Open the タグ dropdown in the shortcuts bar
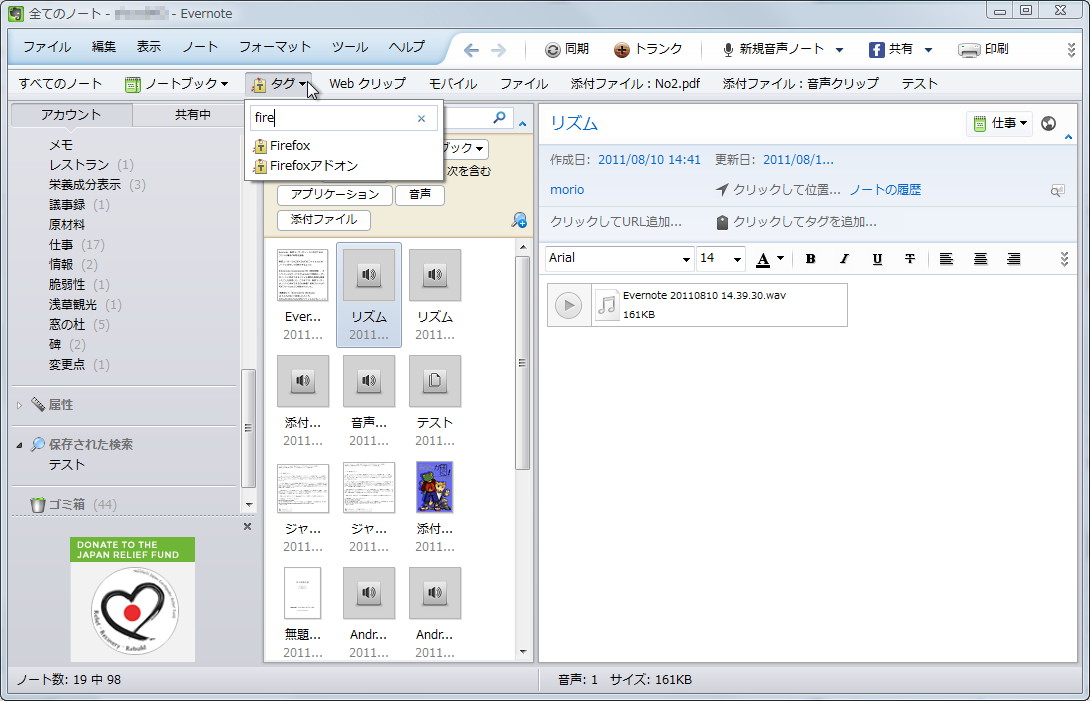The height and width of the screenshot is (701, 1090). (279, 84)
